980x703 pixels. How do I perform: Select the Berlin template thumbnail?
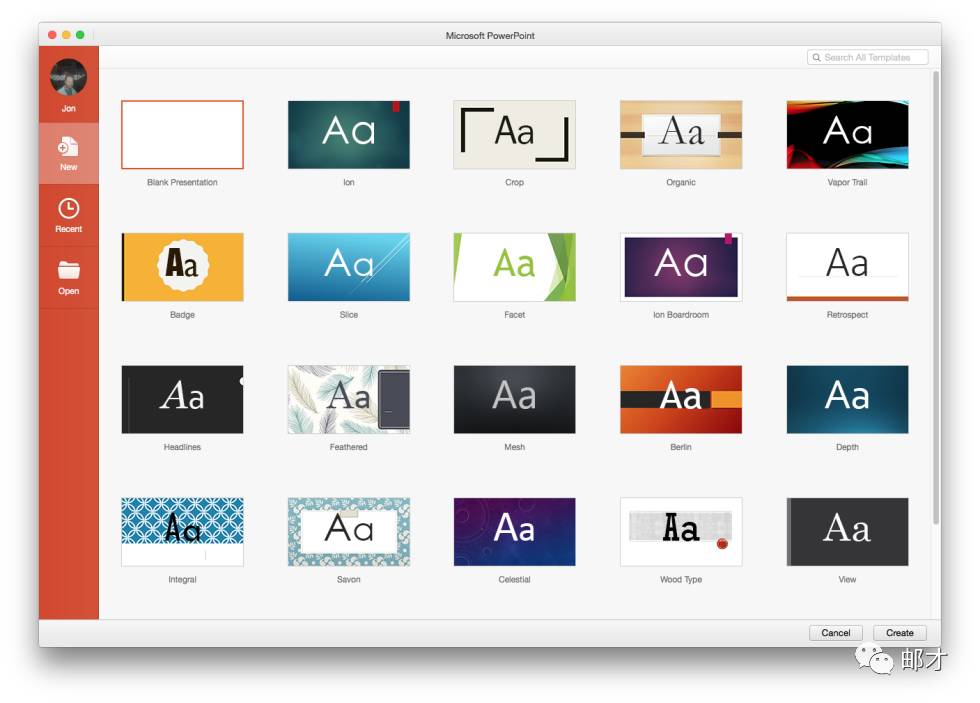[681, 399]
